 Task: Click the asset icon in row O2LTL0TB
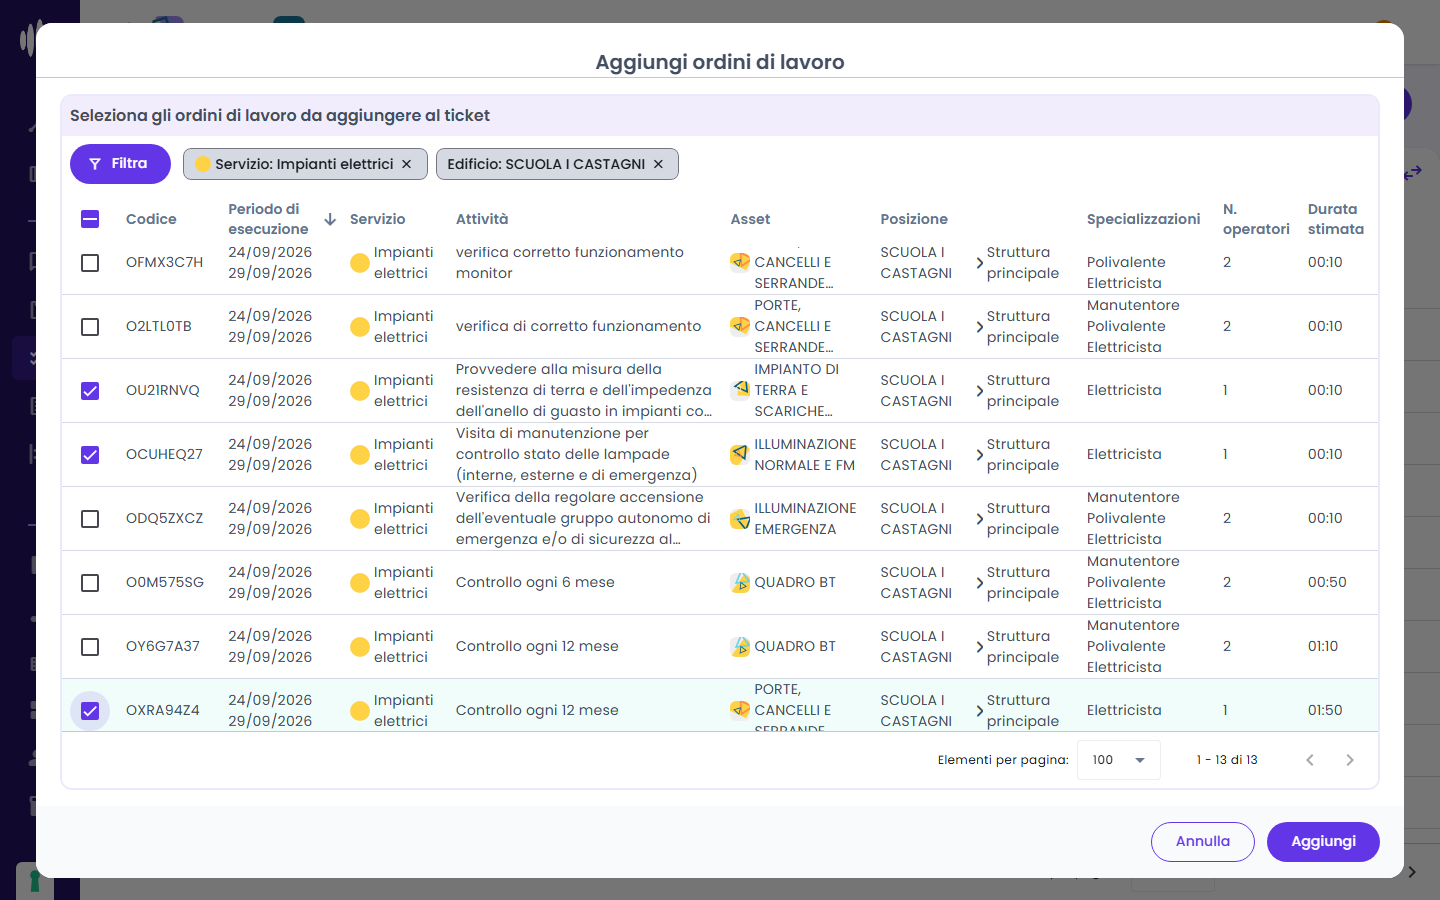[740, 326]
